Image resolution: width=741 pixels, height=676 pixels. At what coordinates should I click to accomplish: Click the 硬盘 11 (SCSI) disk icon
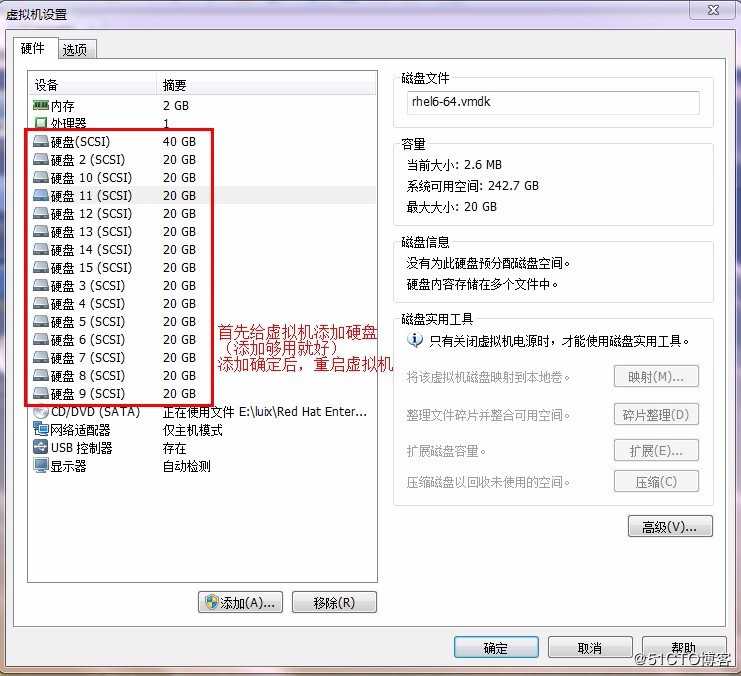tap(41, 195)
